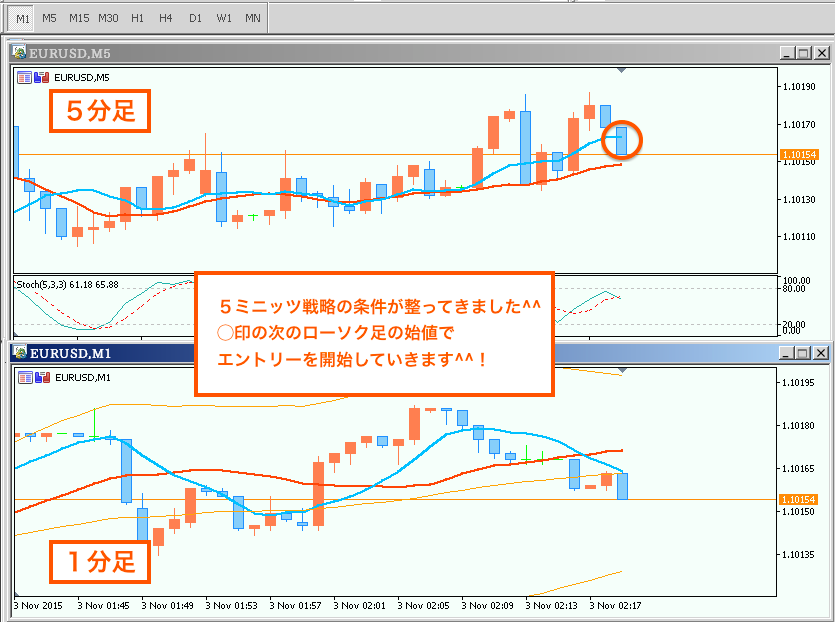
Task: Show one-click trading panel on M5 chart
Action: coord(24,77)
